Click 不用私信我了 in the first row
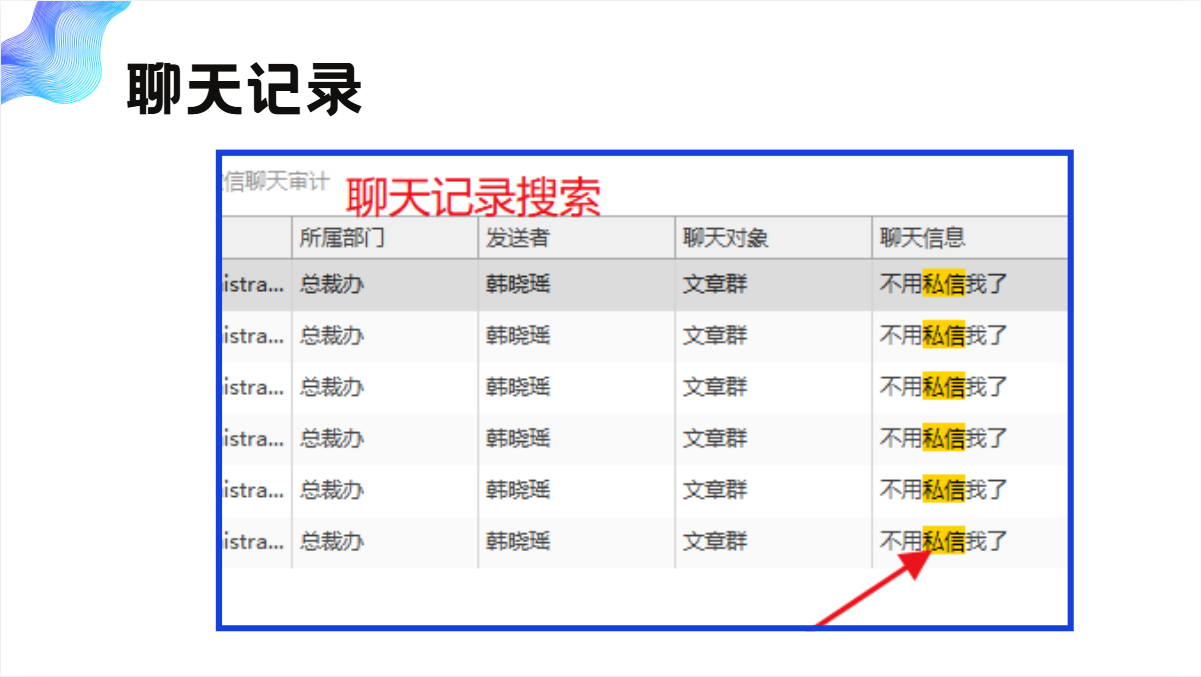The width and height of the screenshot is (1201, 677). [943, 284]
